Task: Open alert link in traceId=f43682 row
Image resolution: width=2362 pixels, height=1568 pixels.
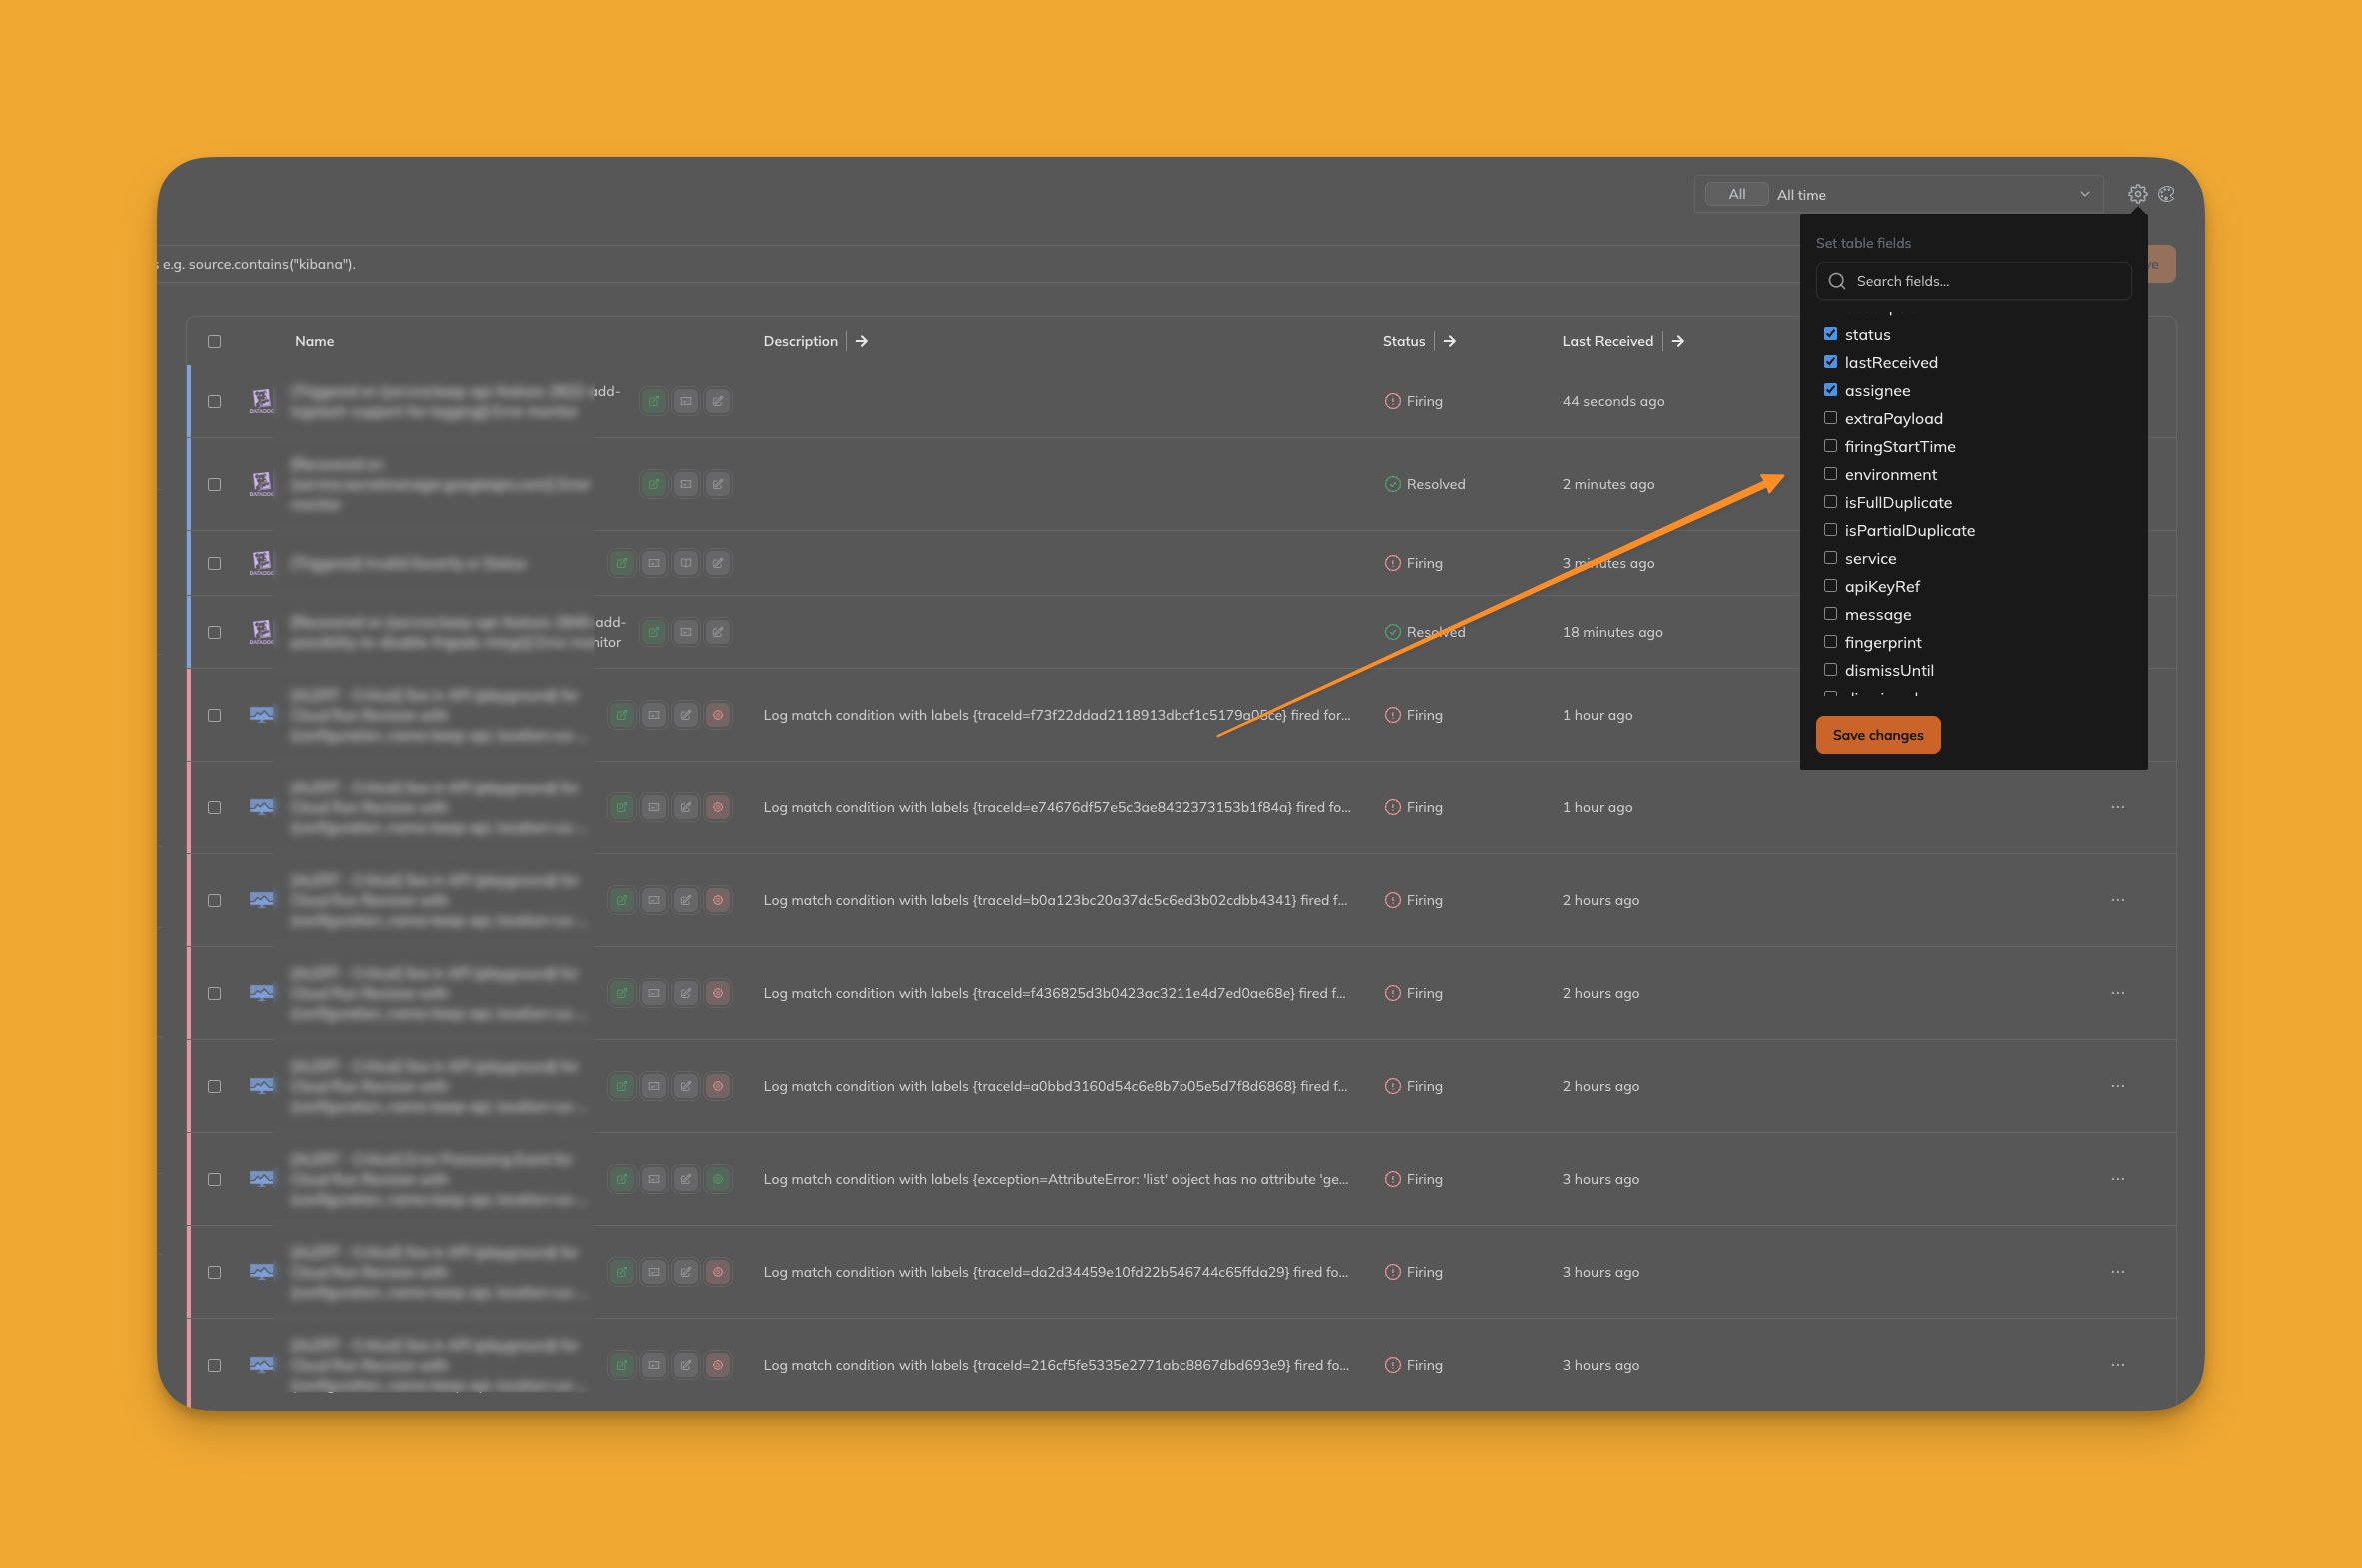Action: tap(621, 994)
